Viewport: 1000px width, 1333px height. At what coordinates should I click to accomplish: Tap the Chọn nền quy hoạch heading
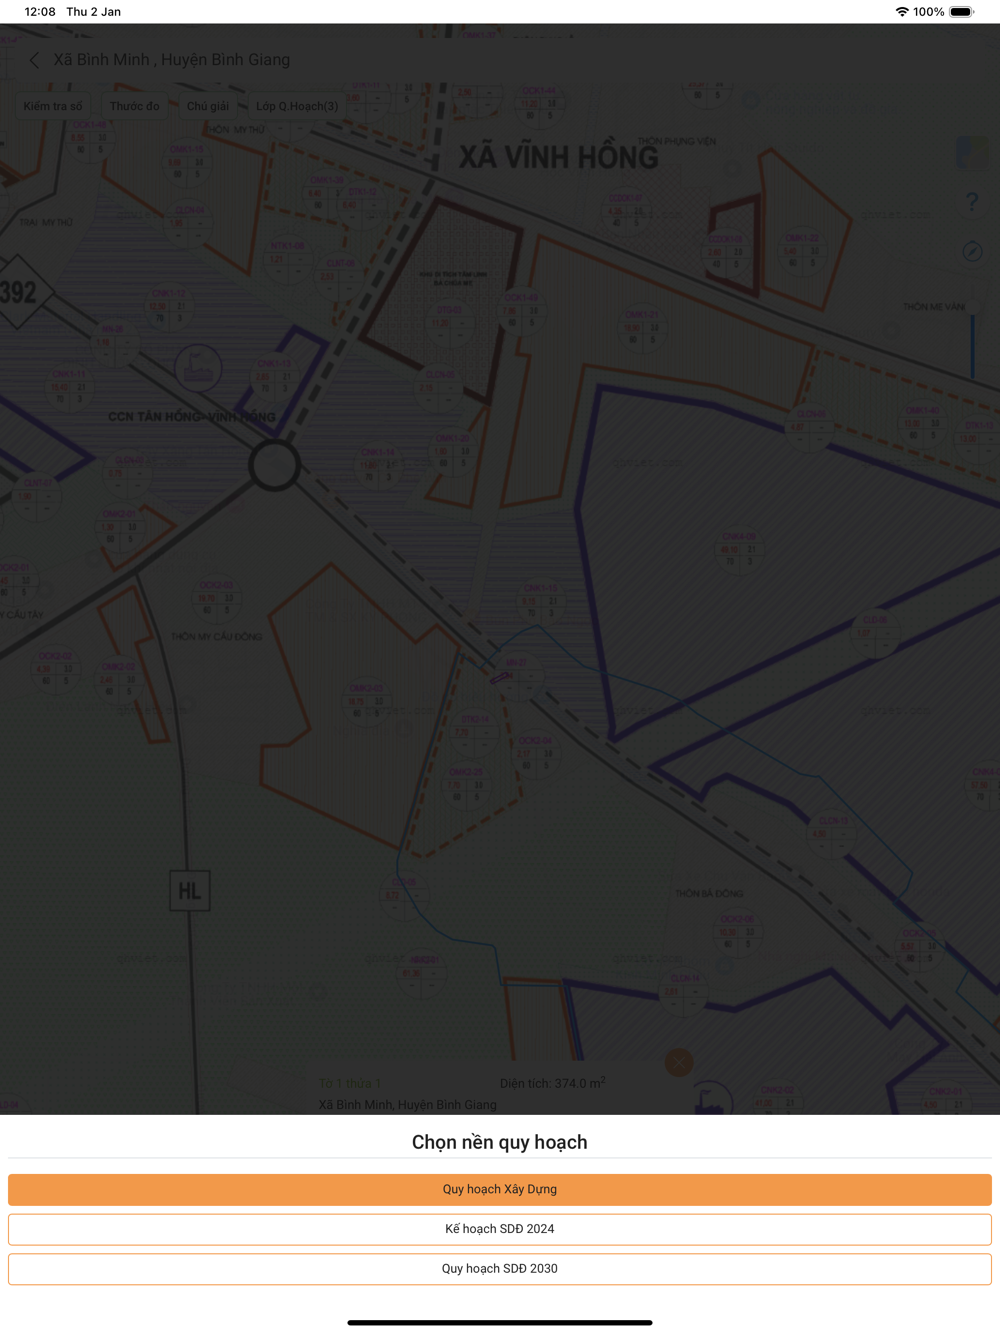[500, 1142]
